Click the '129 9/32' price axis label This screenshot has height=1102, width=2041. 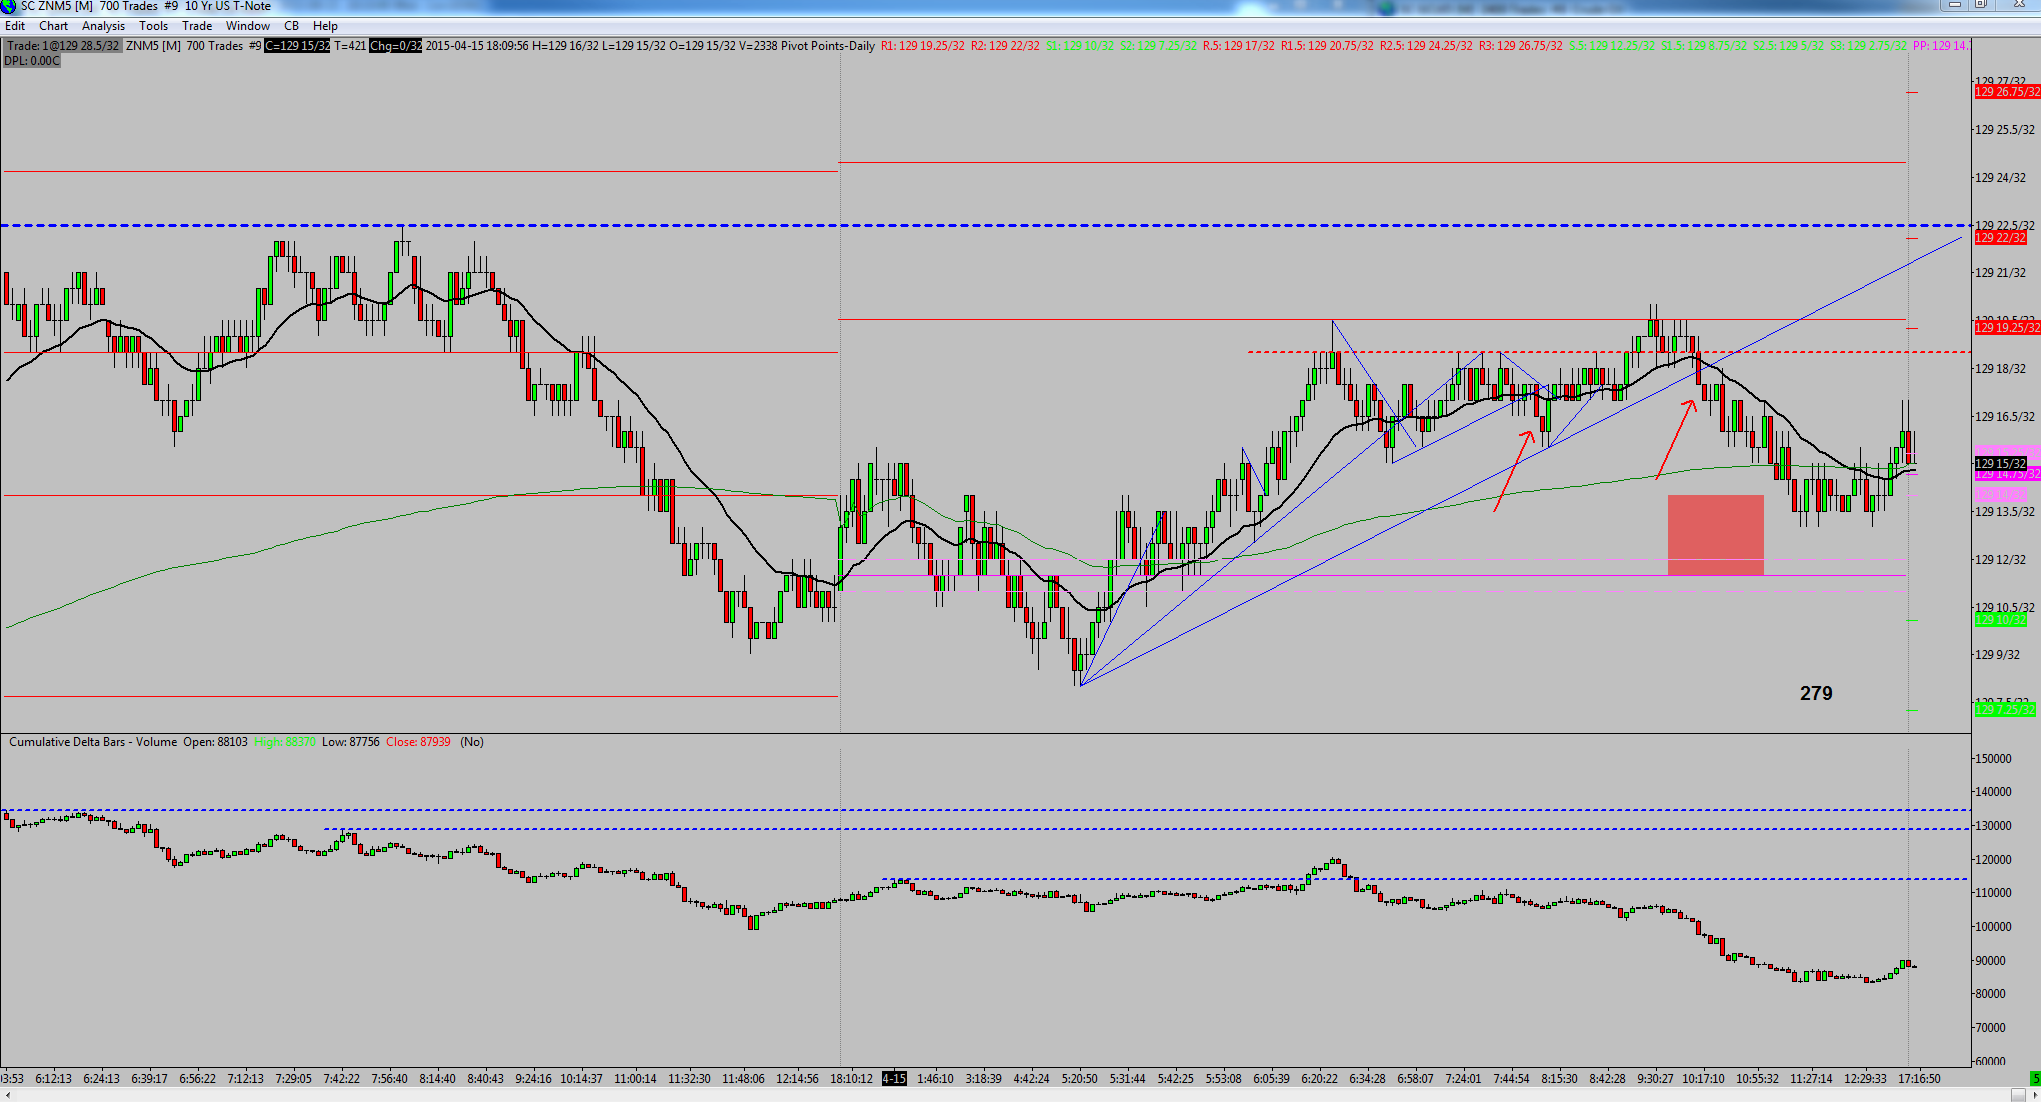pyautogui.click(x=1997, y=655)
